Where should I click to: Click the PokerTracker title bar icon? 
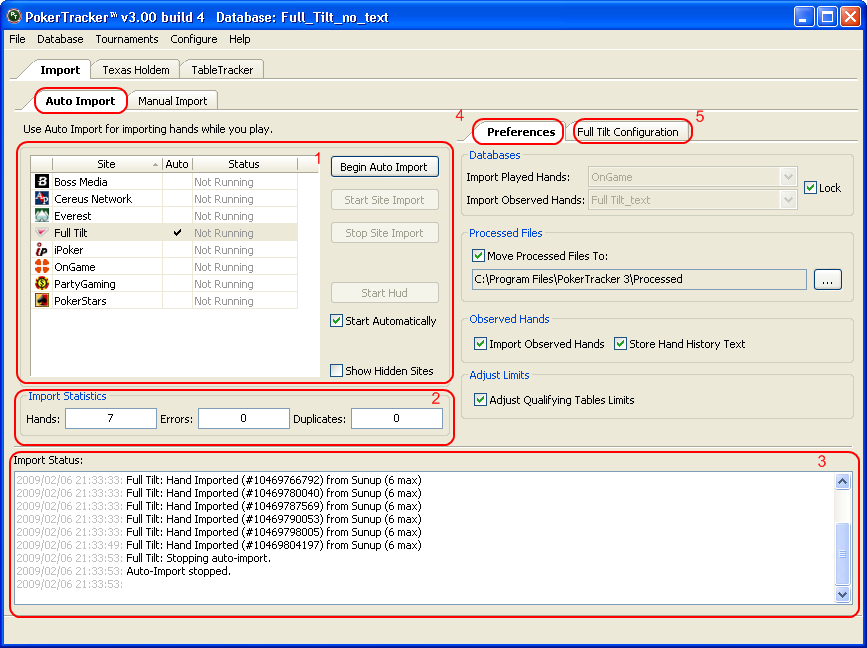pyautogui.click(x=13, y=17)
